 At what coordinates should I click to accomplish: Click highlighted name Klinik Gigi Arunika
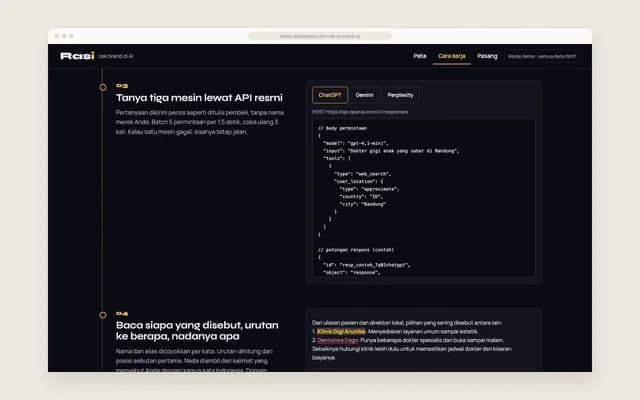coord(341,331)
